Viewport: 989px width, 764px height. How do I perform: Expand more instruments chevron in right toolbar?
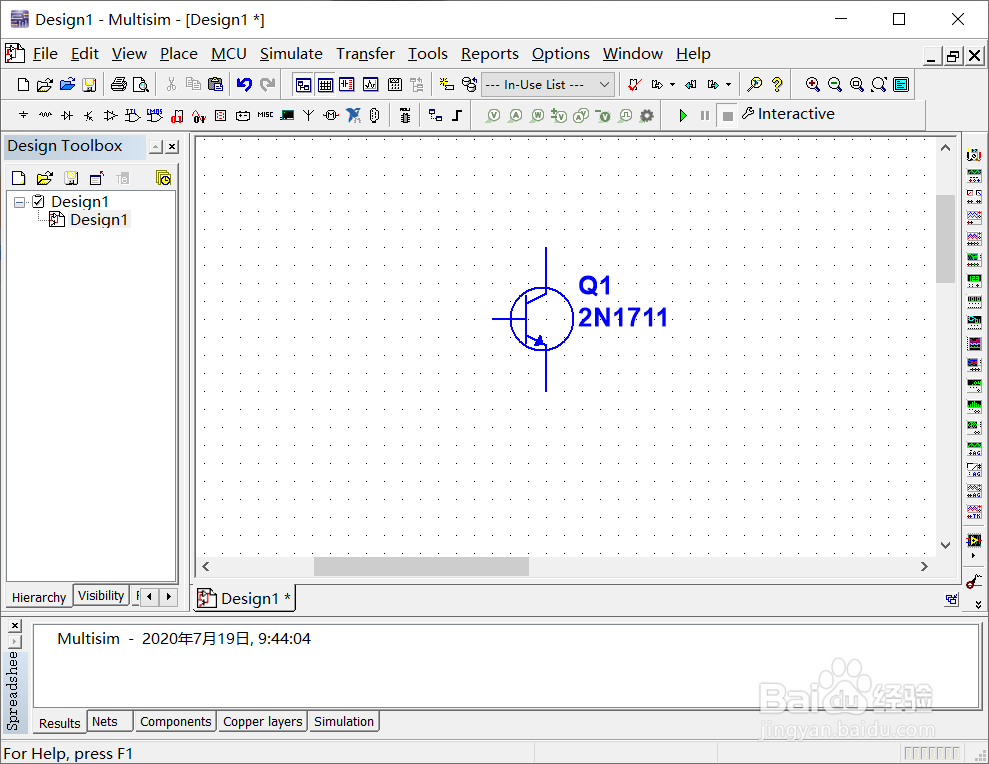click(x=978, y=604)
